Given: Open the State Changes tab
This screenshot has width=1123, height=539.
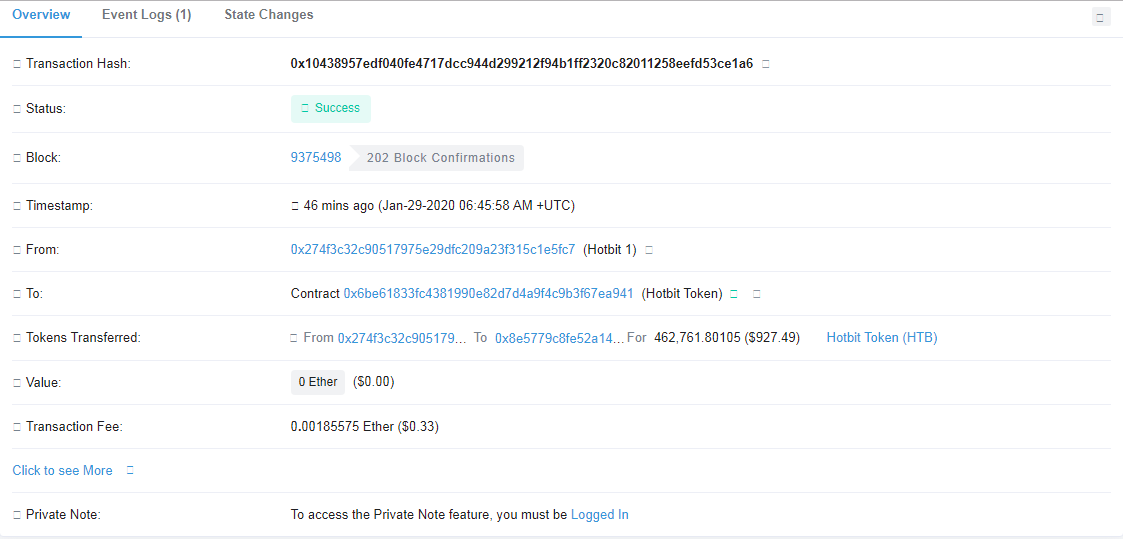Looking at the screenshot, I should [x=269, y=15].
